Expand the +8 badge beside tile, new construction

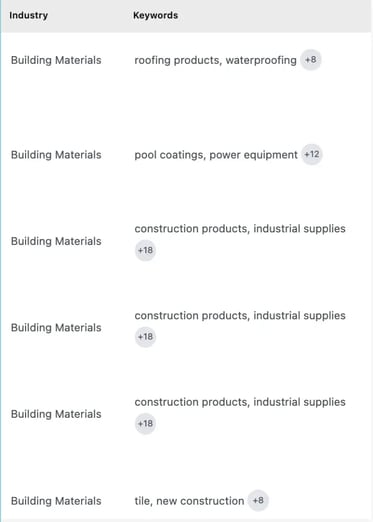[258, 500]
